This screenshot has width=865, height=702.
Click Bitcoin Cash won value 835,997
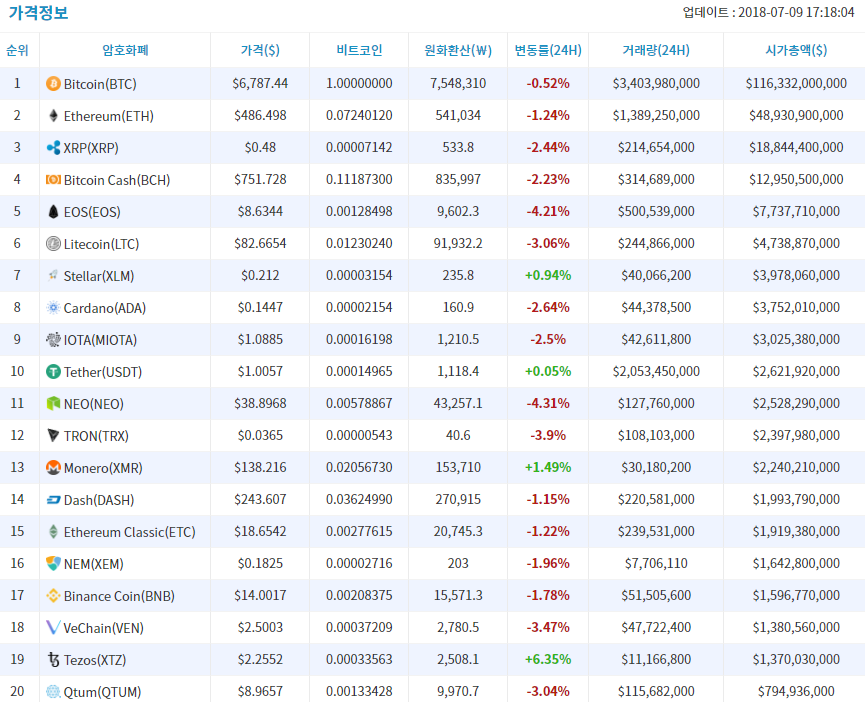coord(458,179)
